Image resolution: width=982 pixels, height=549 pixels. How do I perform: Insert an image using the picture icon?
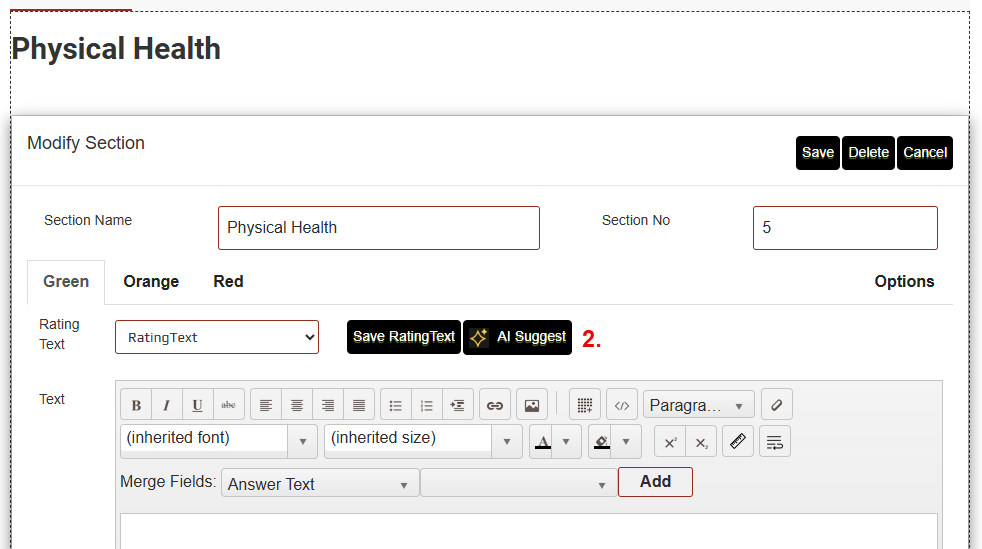click(532, 405)
